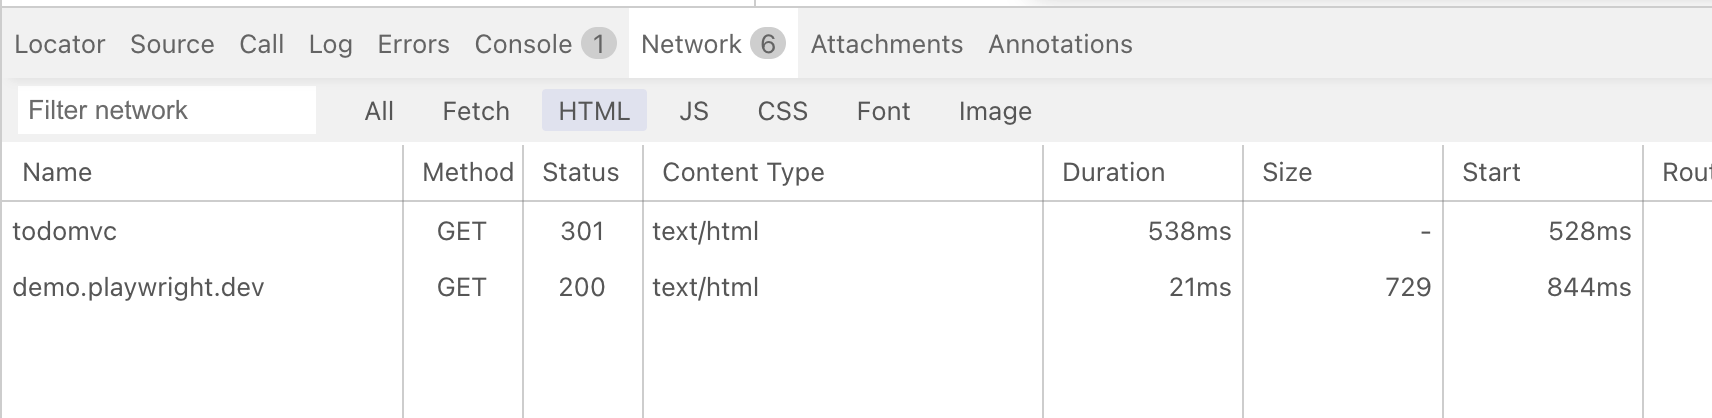Switch to the Locator tab
The height and width of the screenshot is (418, 1712).
(x=59, y=44)
